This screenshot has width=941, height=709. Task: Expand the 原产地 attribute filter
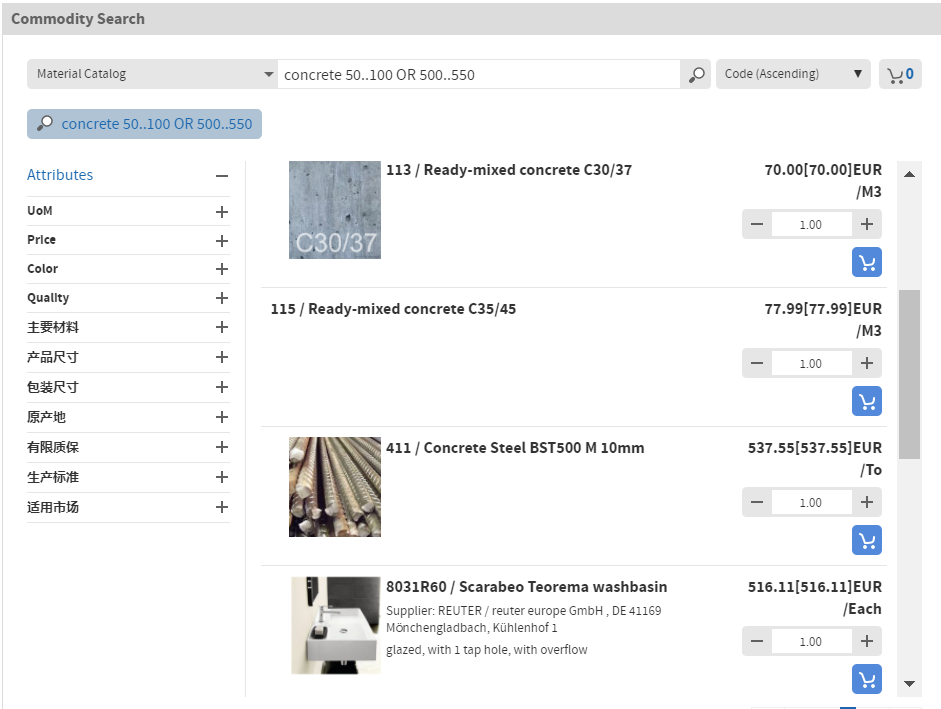221,417
